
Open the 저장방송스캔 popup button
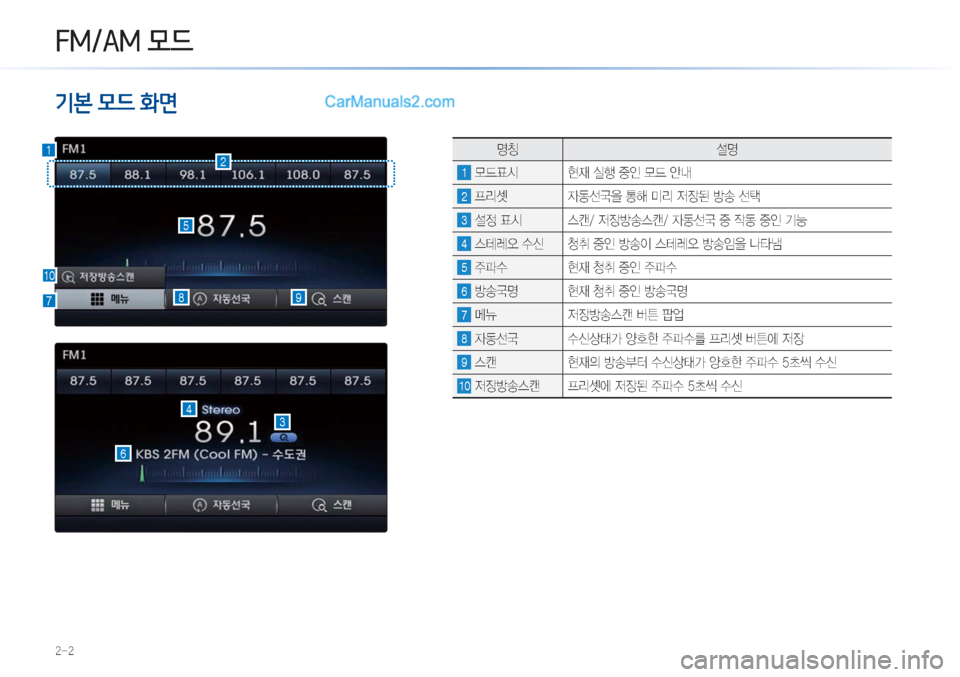(x=110, y=277)
